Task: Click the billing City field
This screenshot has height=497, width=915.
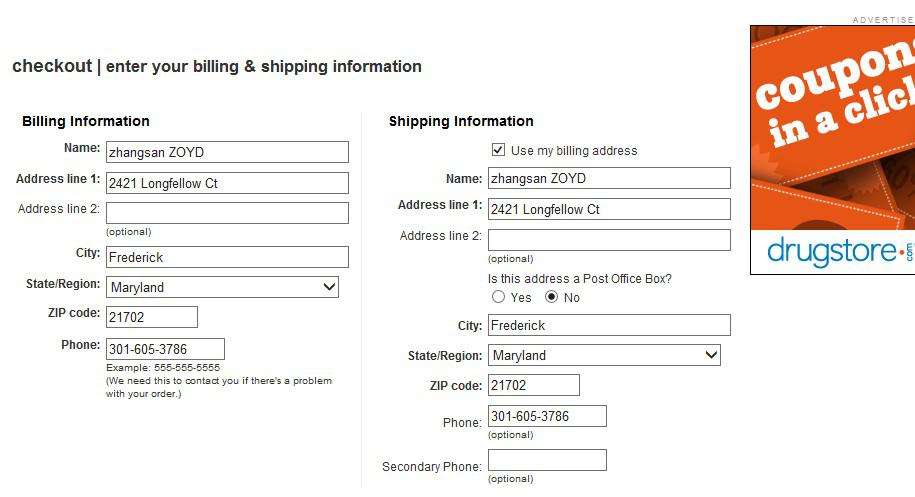Action: [227, 257]
